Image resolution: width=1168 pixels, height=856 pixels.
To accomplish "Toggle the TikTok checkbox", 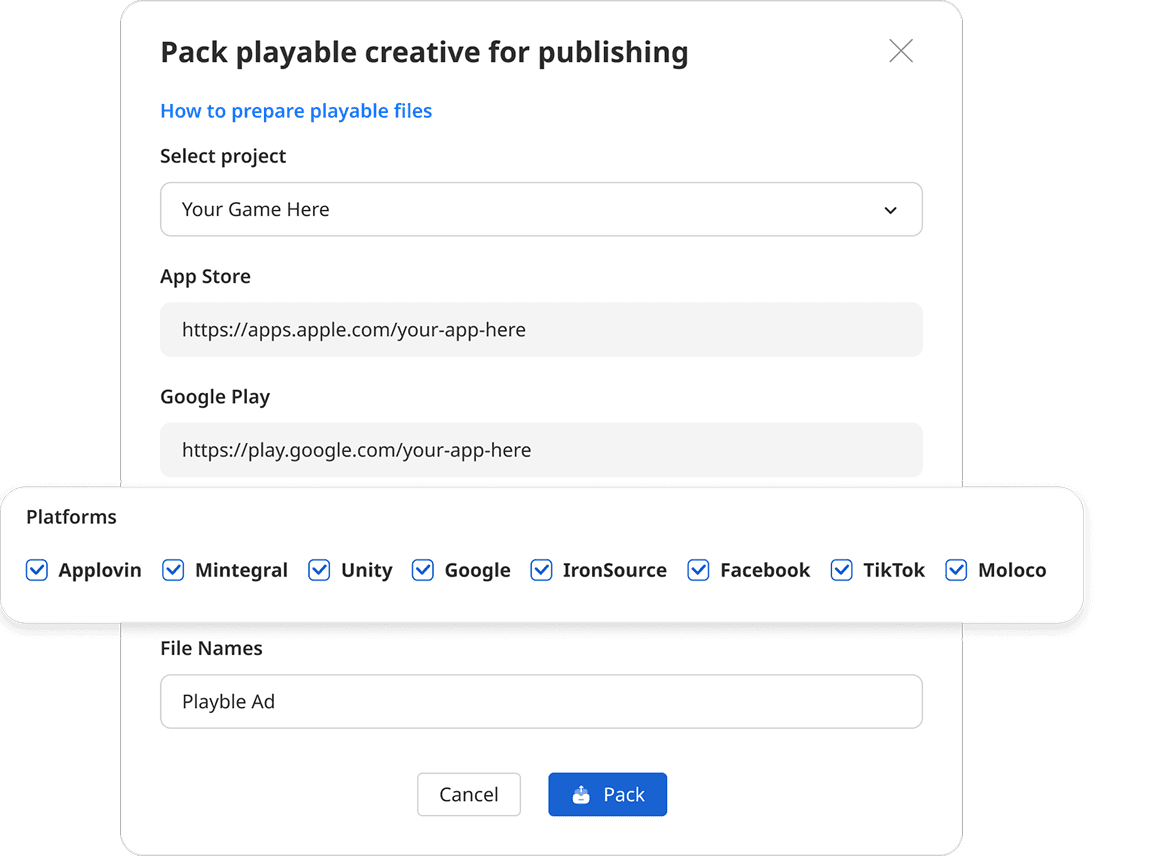I will 842,570.
